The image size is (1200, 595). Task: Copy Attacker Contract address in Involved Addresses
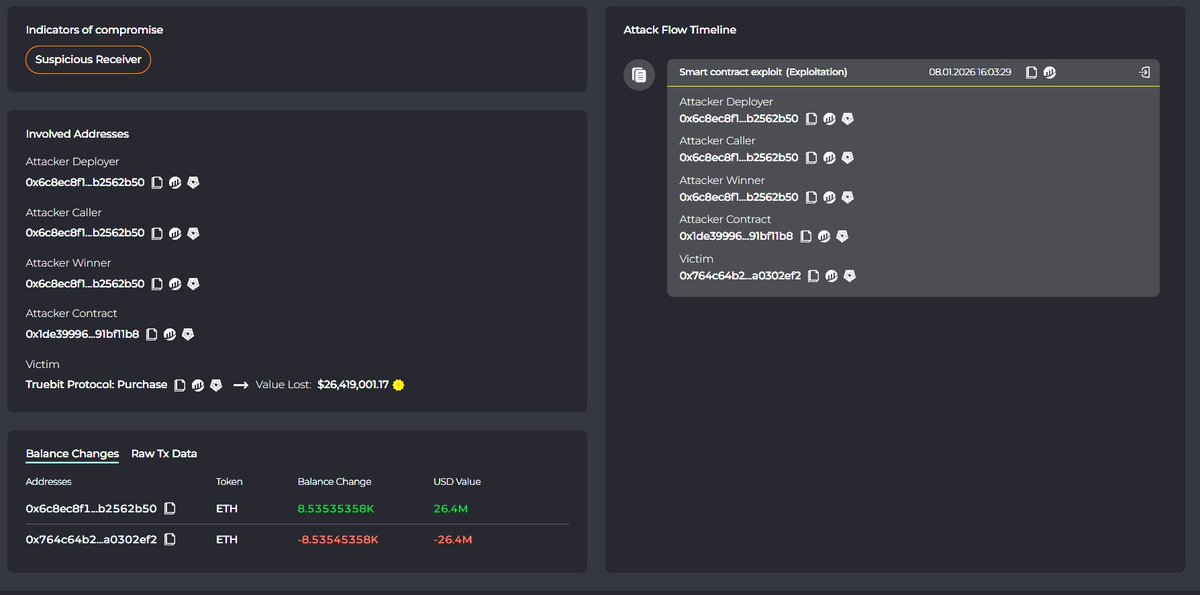point(152,334)
